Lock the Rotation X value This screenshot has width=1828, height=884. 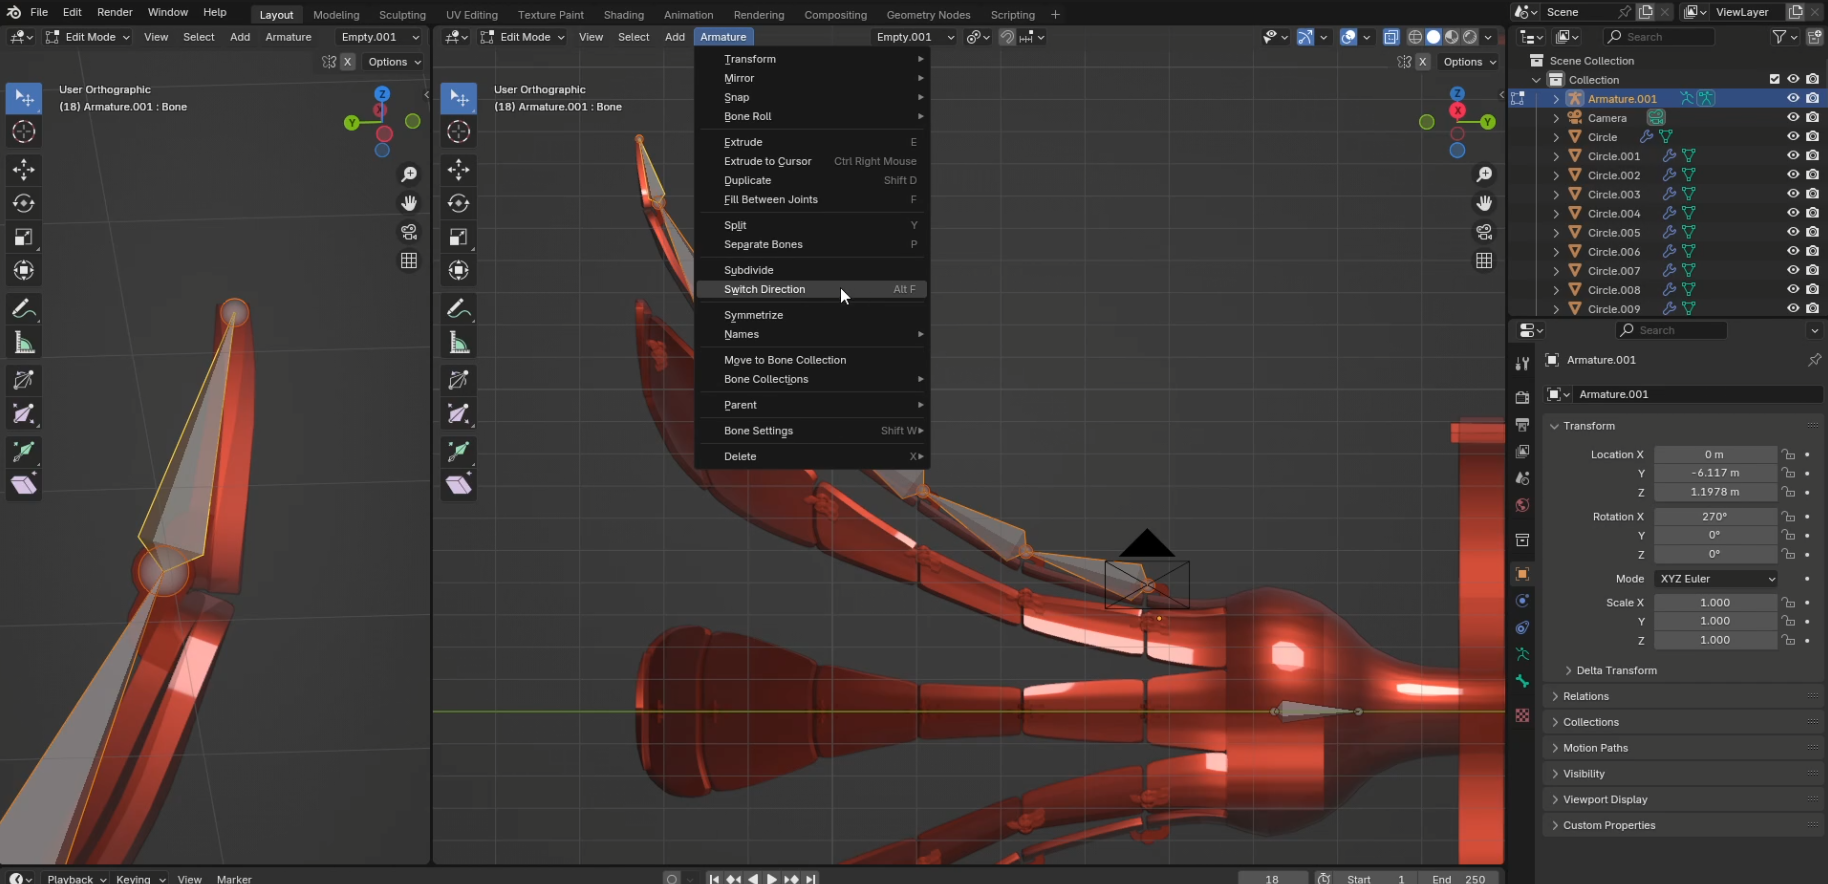tap(1788, 516)
